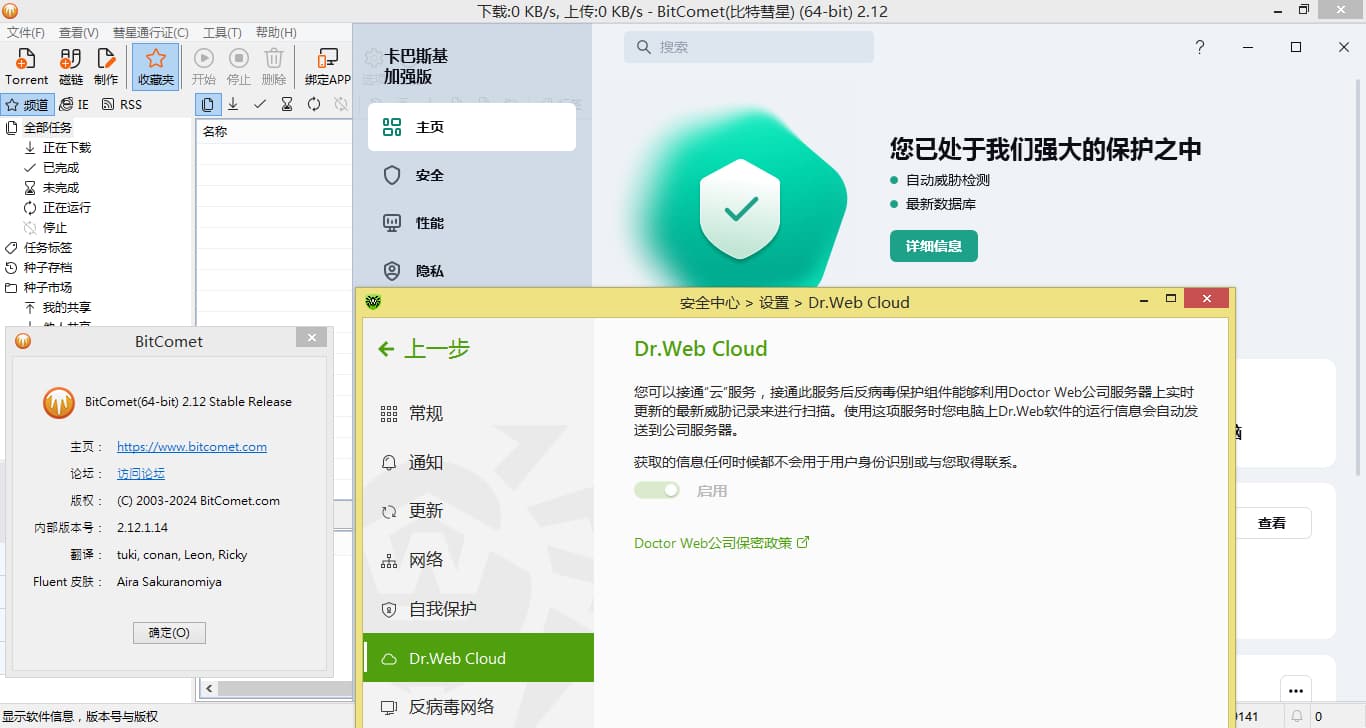Click the 绑定APP toolbar button
This screenshot has width=1366, height=728.
pyautogui.click(x=328, y=67)
